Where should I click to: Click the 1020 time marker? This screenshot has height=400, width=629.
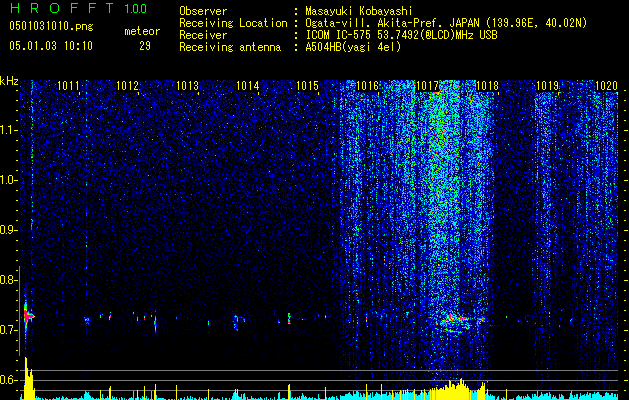click(x=606, y=85)
